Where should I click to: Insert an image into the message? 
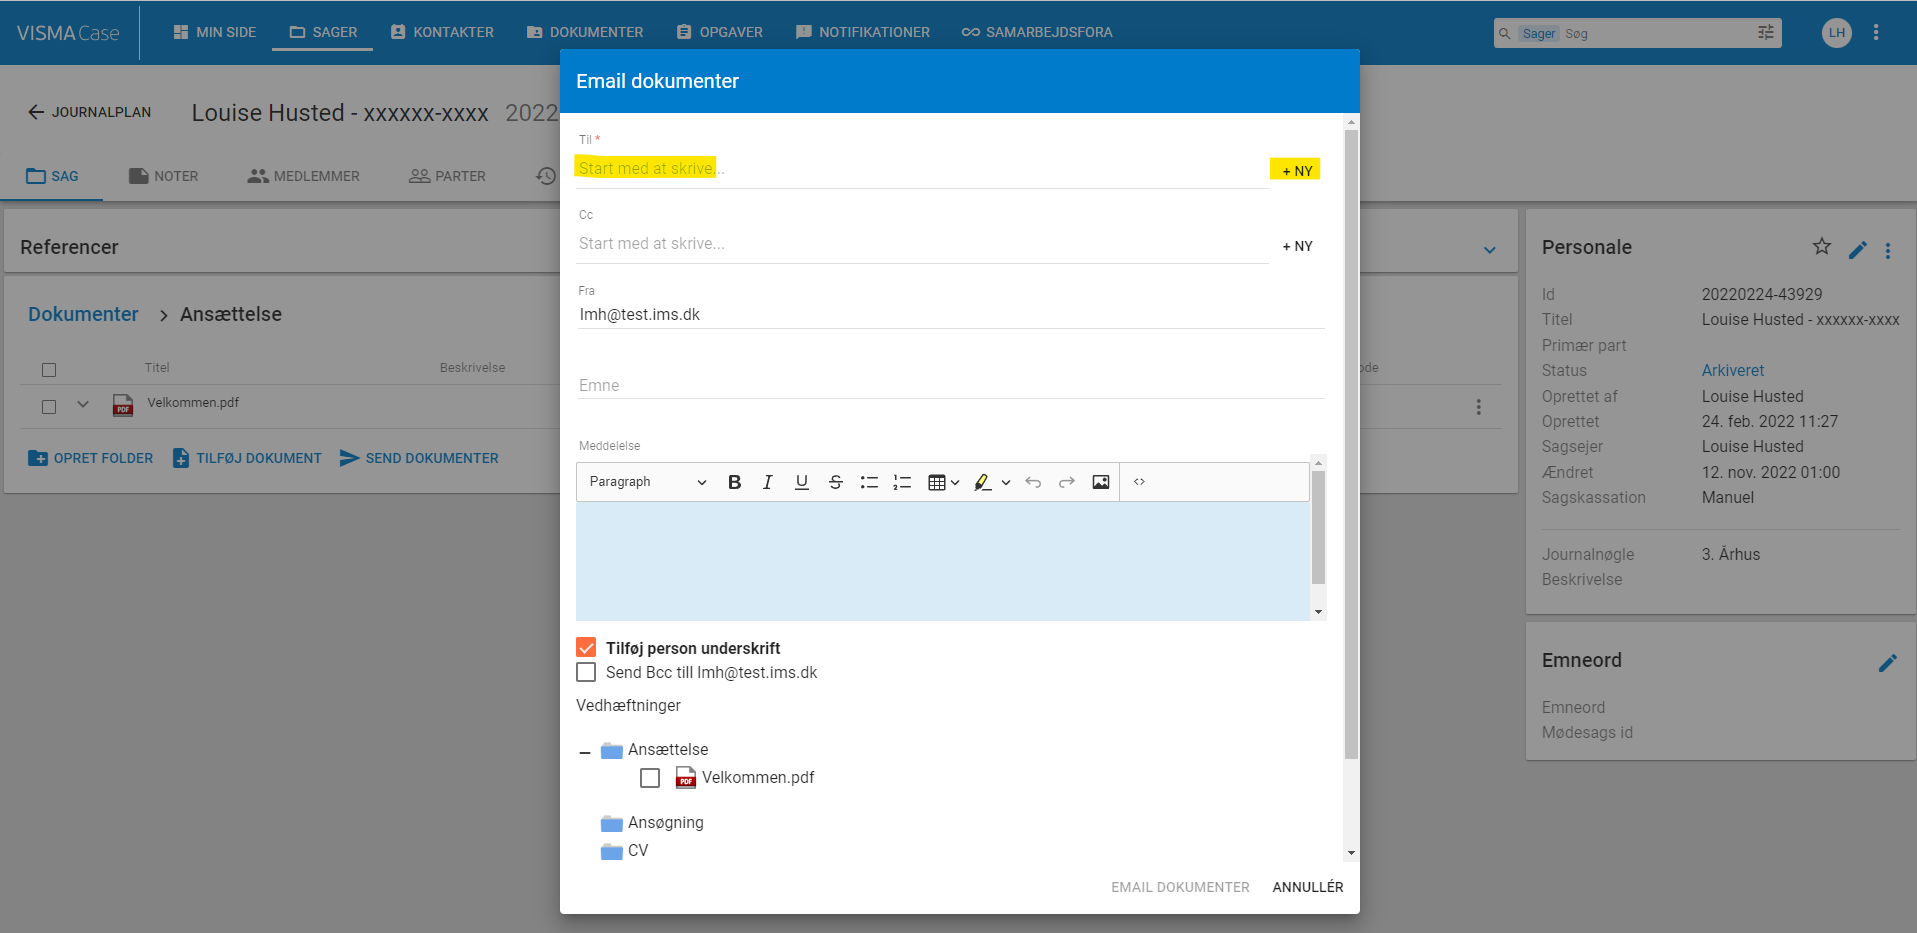pyautogui.click(x=1100, y=482)
